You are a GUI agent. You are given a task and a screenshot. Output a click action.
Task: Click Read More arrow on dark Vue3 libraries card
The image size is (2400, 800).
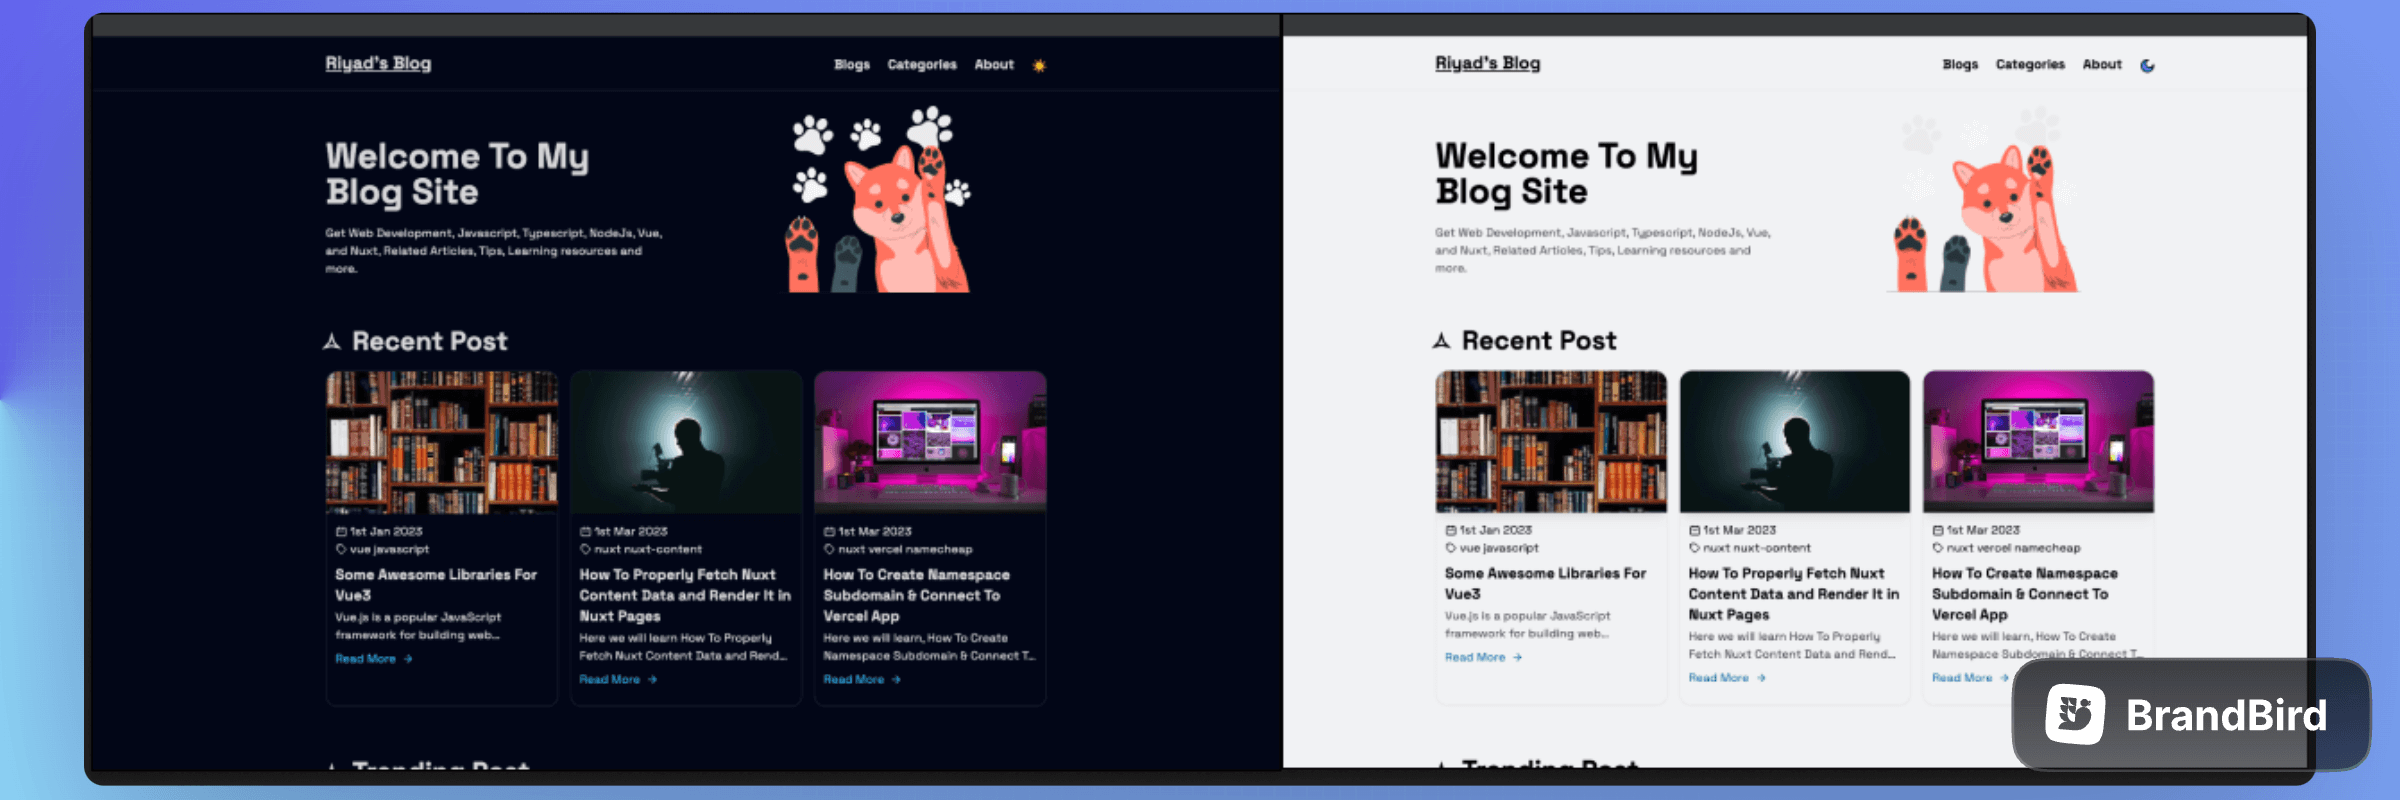pyautogui.click(x=408, y=659)
